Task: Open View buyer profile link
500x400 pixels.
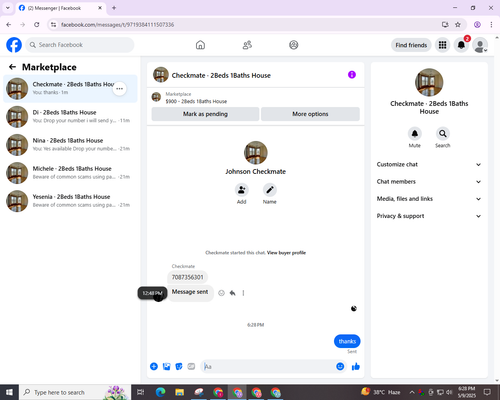Action: [x=286, y=253]
